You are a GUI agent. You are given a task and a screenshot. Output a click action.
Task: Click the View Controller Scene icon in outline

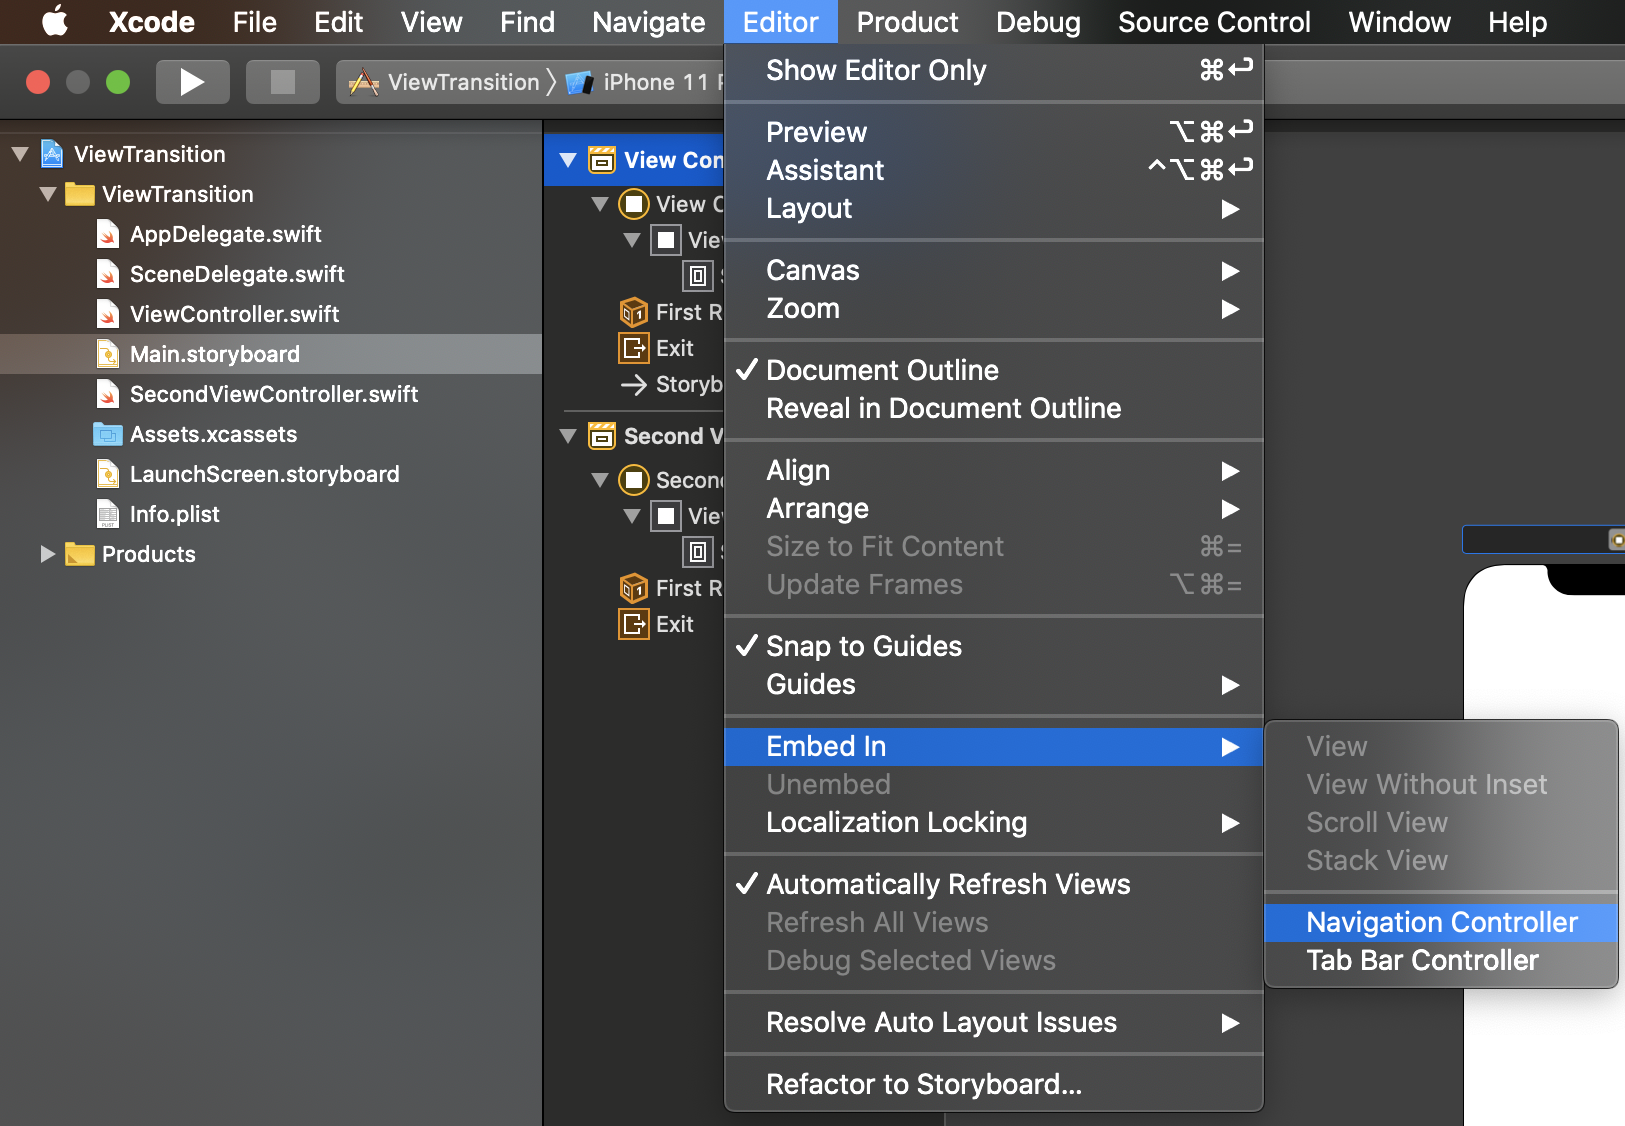[x=602, y=160]
